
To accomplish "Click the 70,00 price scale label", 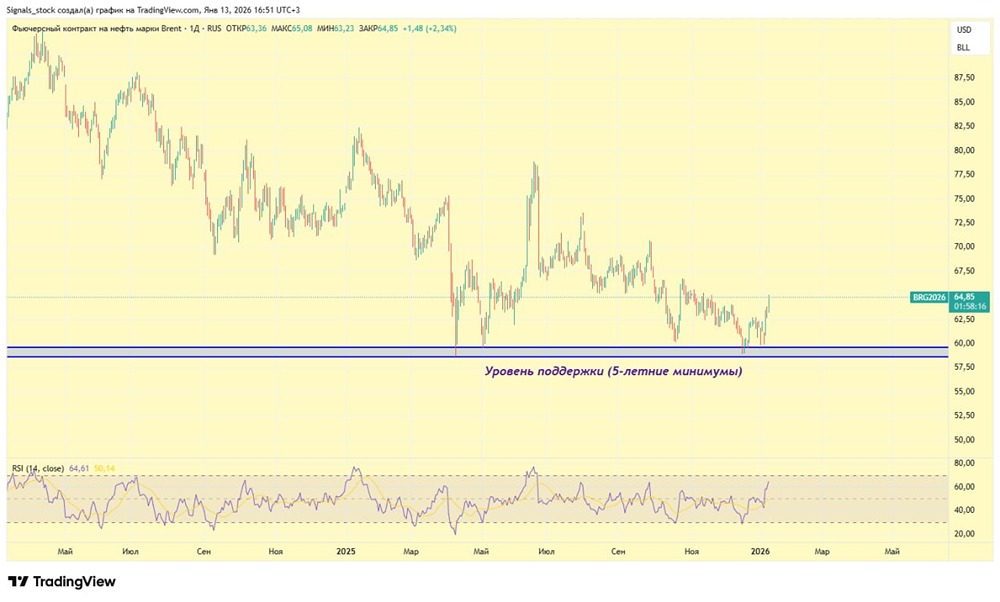I will [964, 247].
